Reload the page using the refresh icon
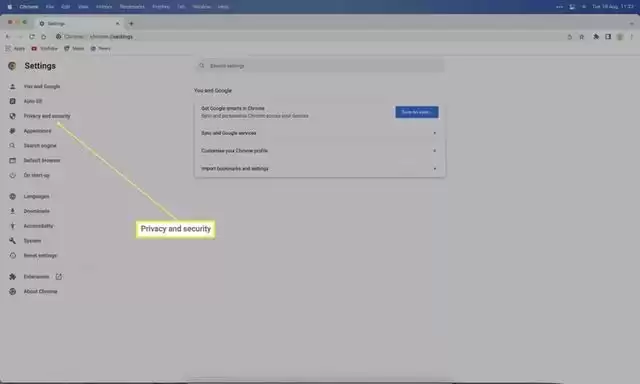This screenshot has width=640, height=384. pyautogui.click(x=32, y=37)
